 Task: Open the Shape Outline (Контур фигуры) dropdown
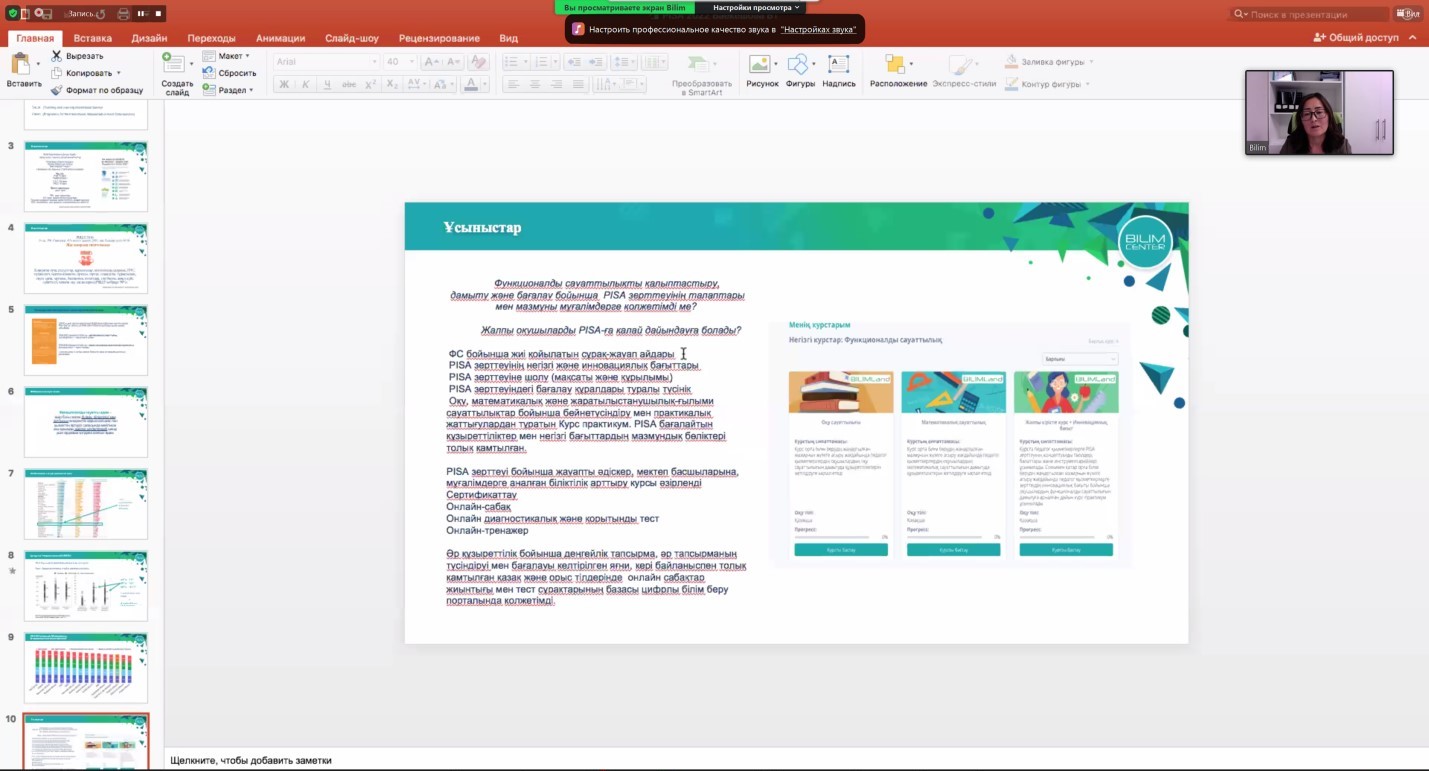[x=1090, y=85]
